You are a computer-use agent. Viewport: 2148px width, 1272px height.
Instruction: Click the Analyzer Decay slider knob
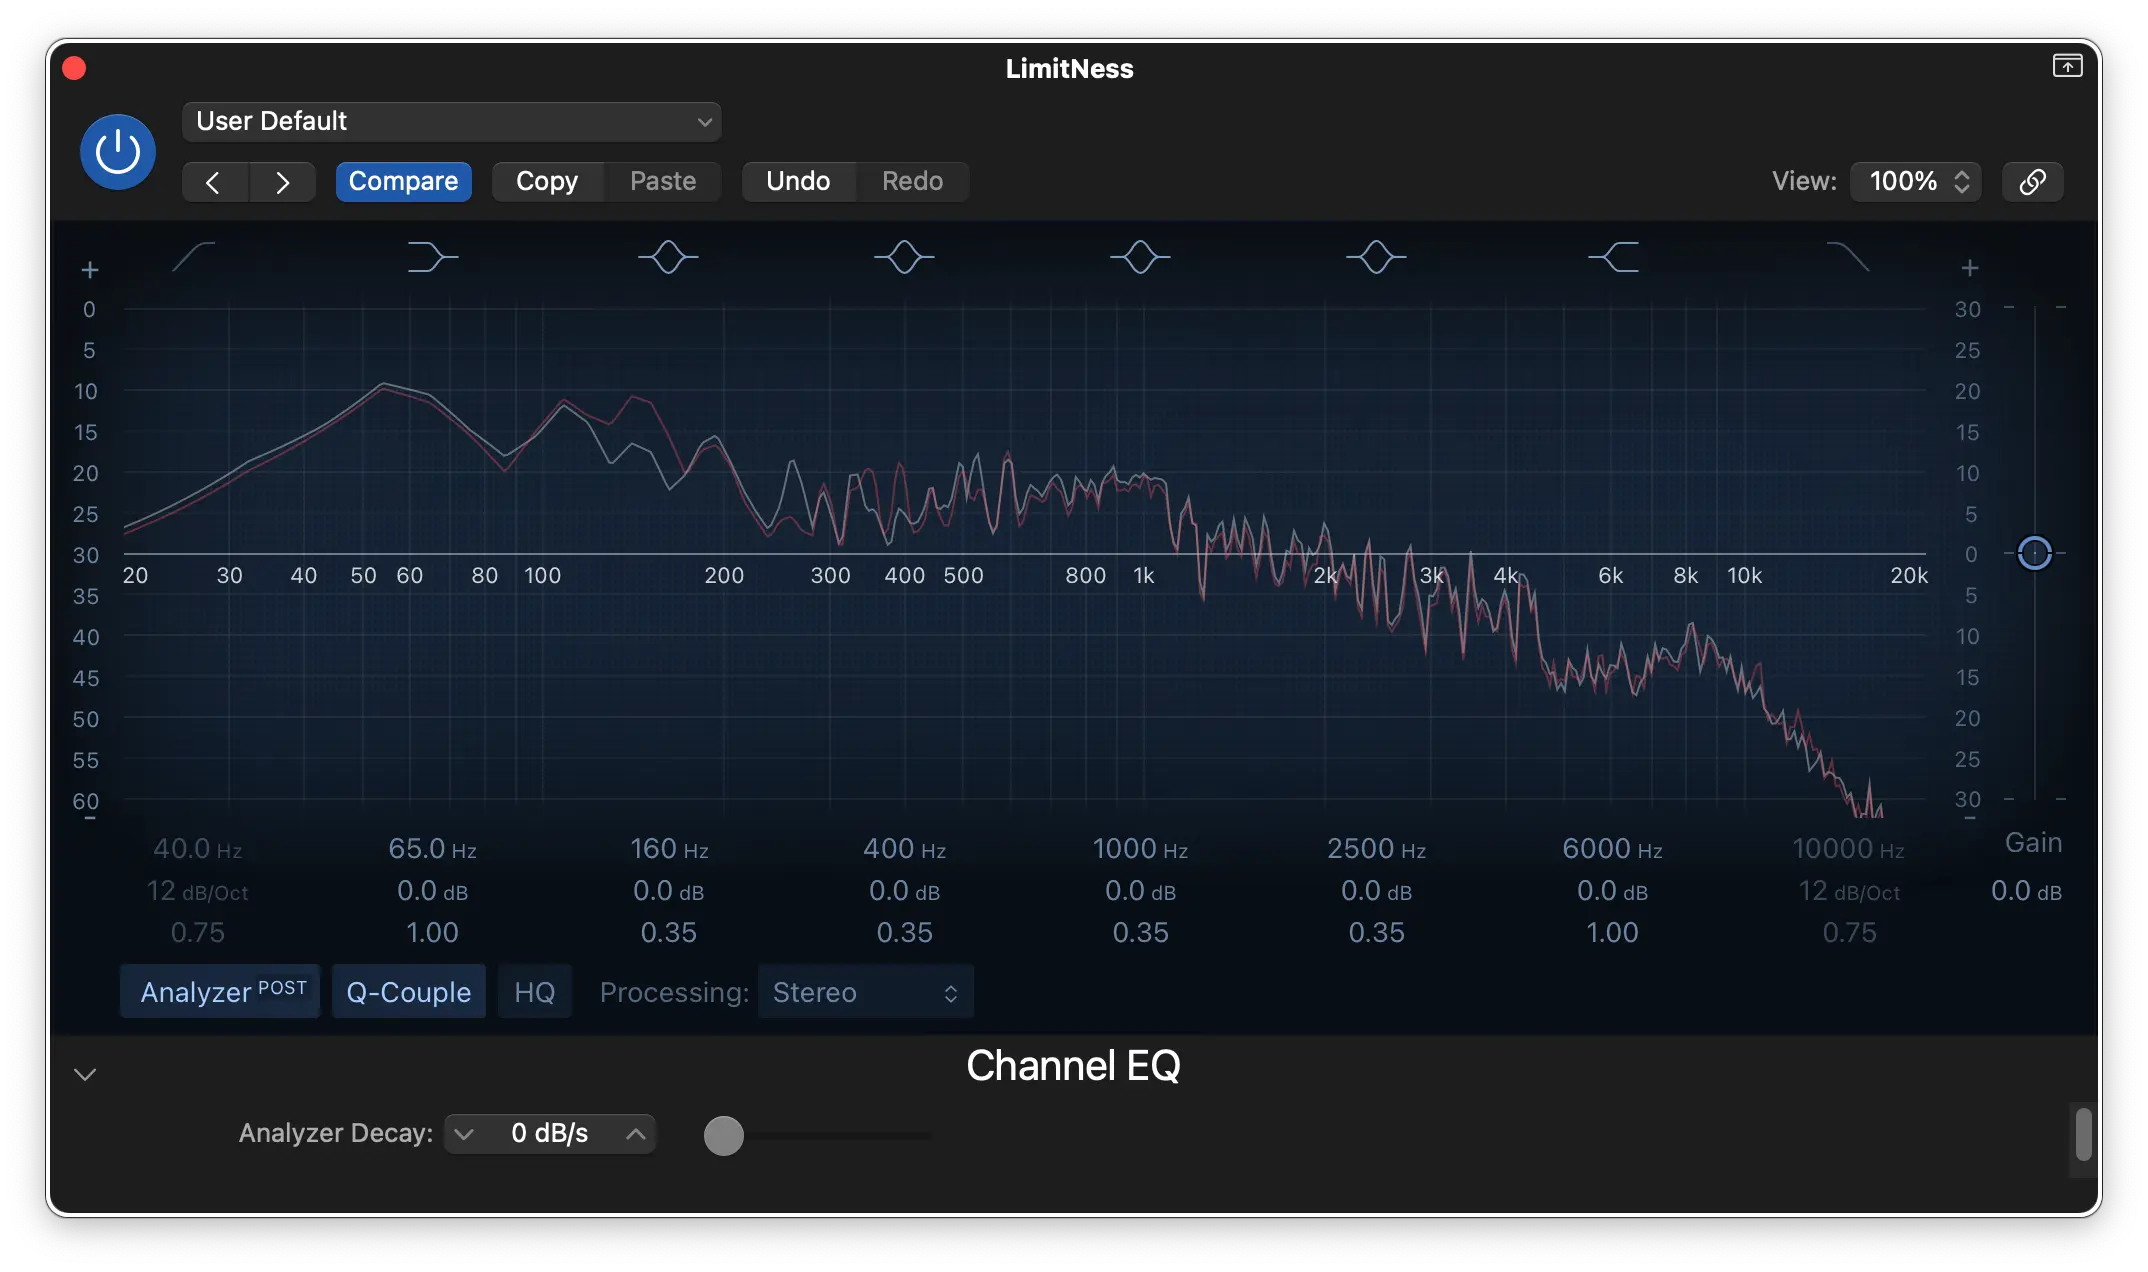point(723,1136)
